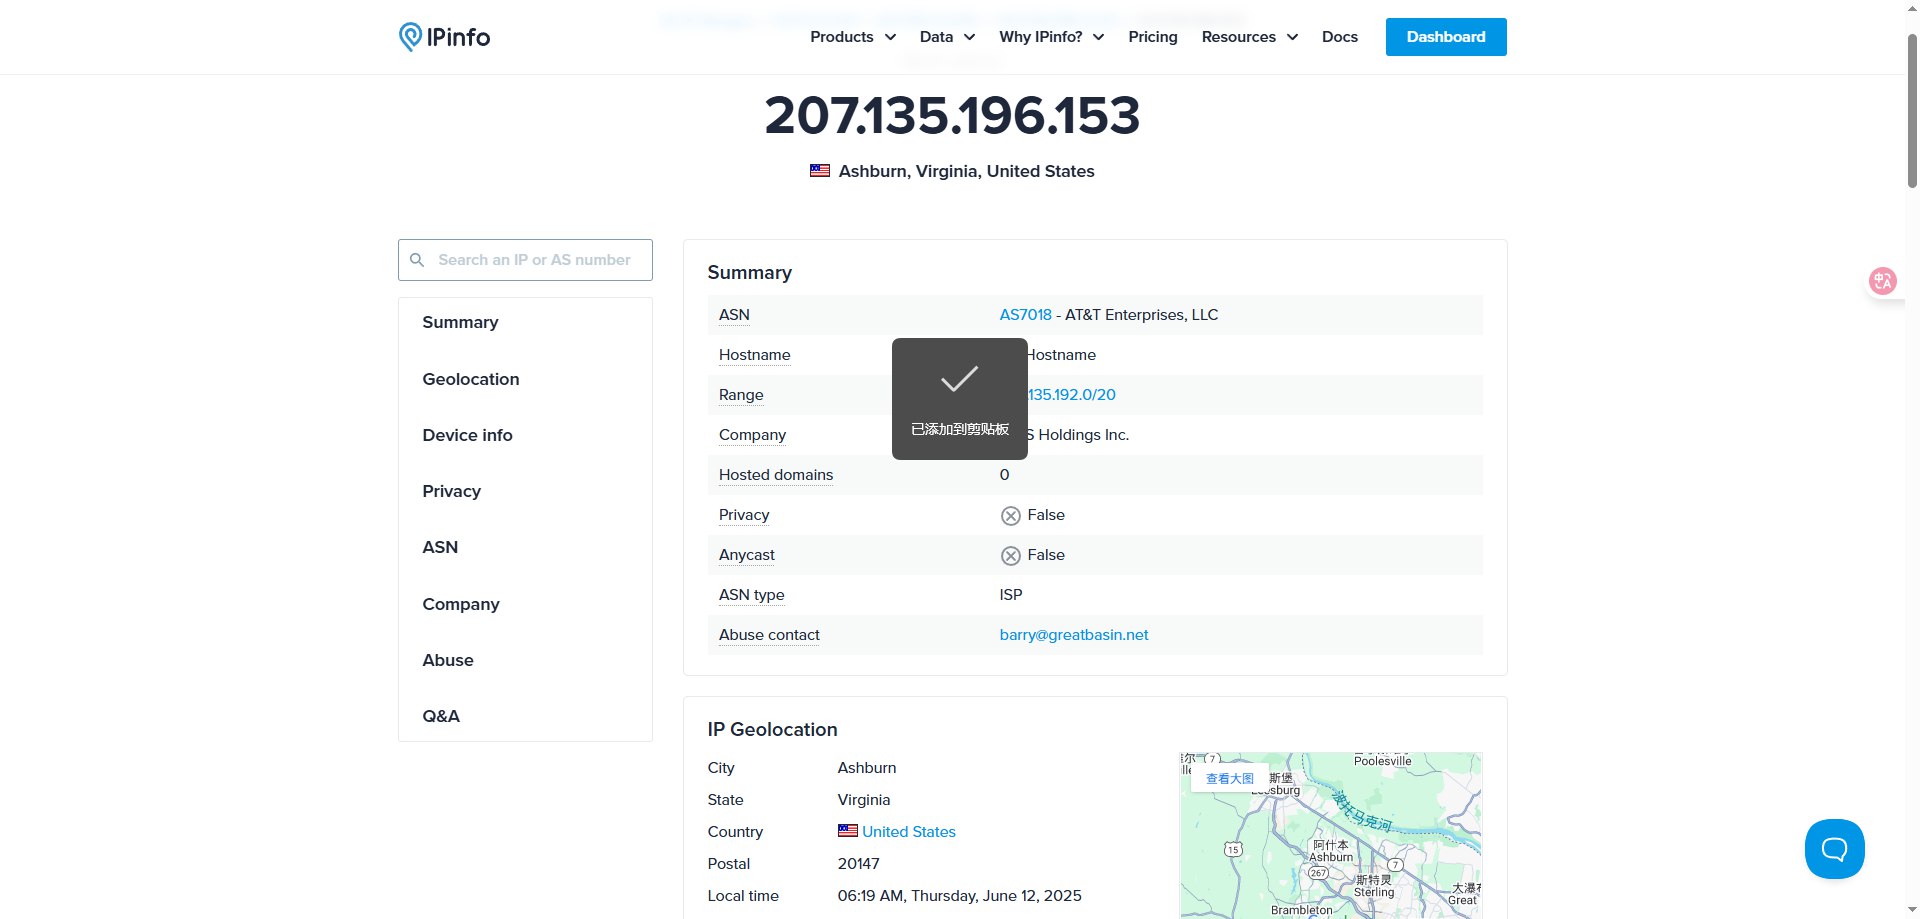The width and height of the screenshot is (1920, 919).
Task: Select ASN in the sidebar
Action: pyautogui.click(x=440, y=547)
